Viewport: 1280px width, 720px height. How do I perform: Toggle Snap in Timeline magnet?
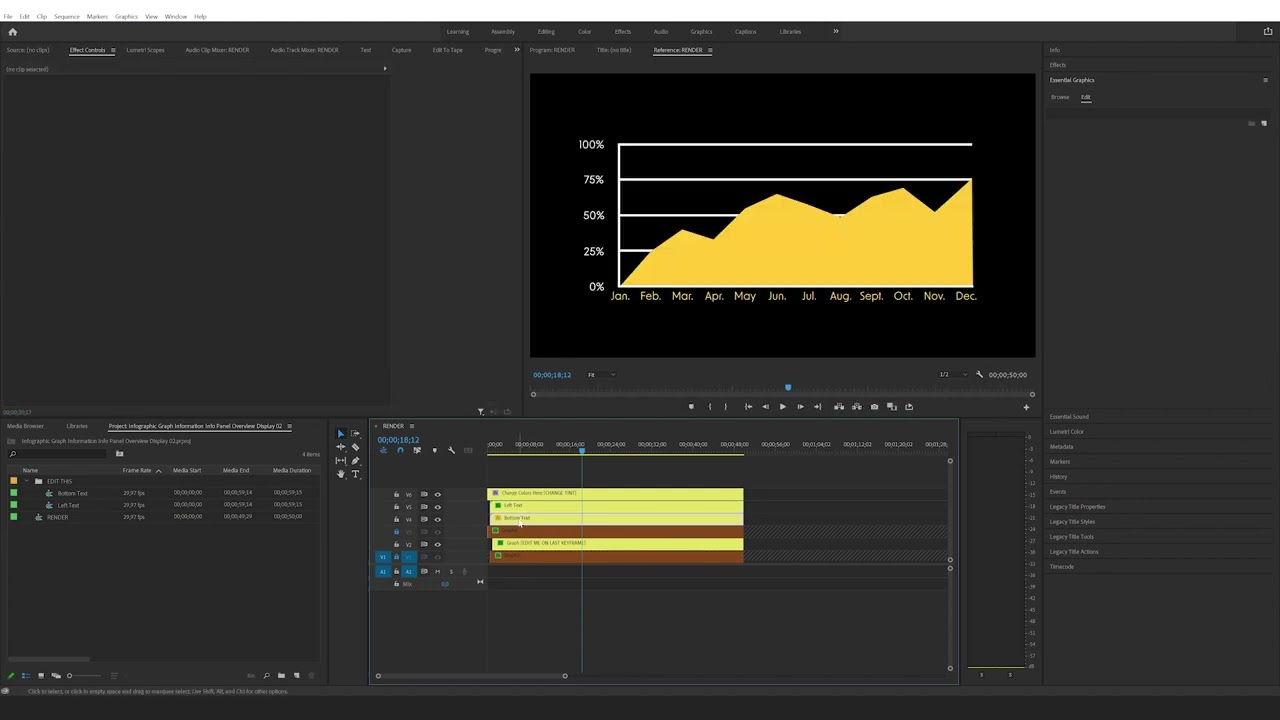coord(400,451)
